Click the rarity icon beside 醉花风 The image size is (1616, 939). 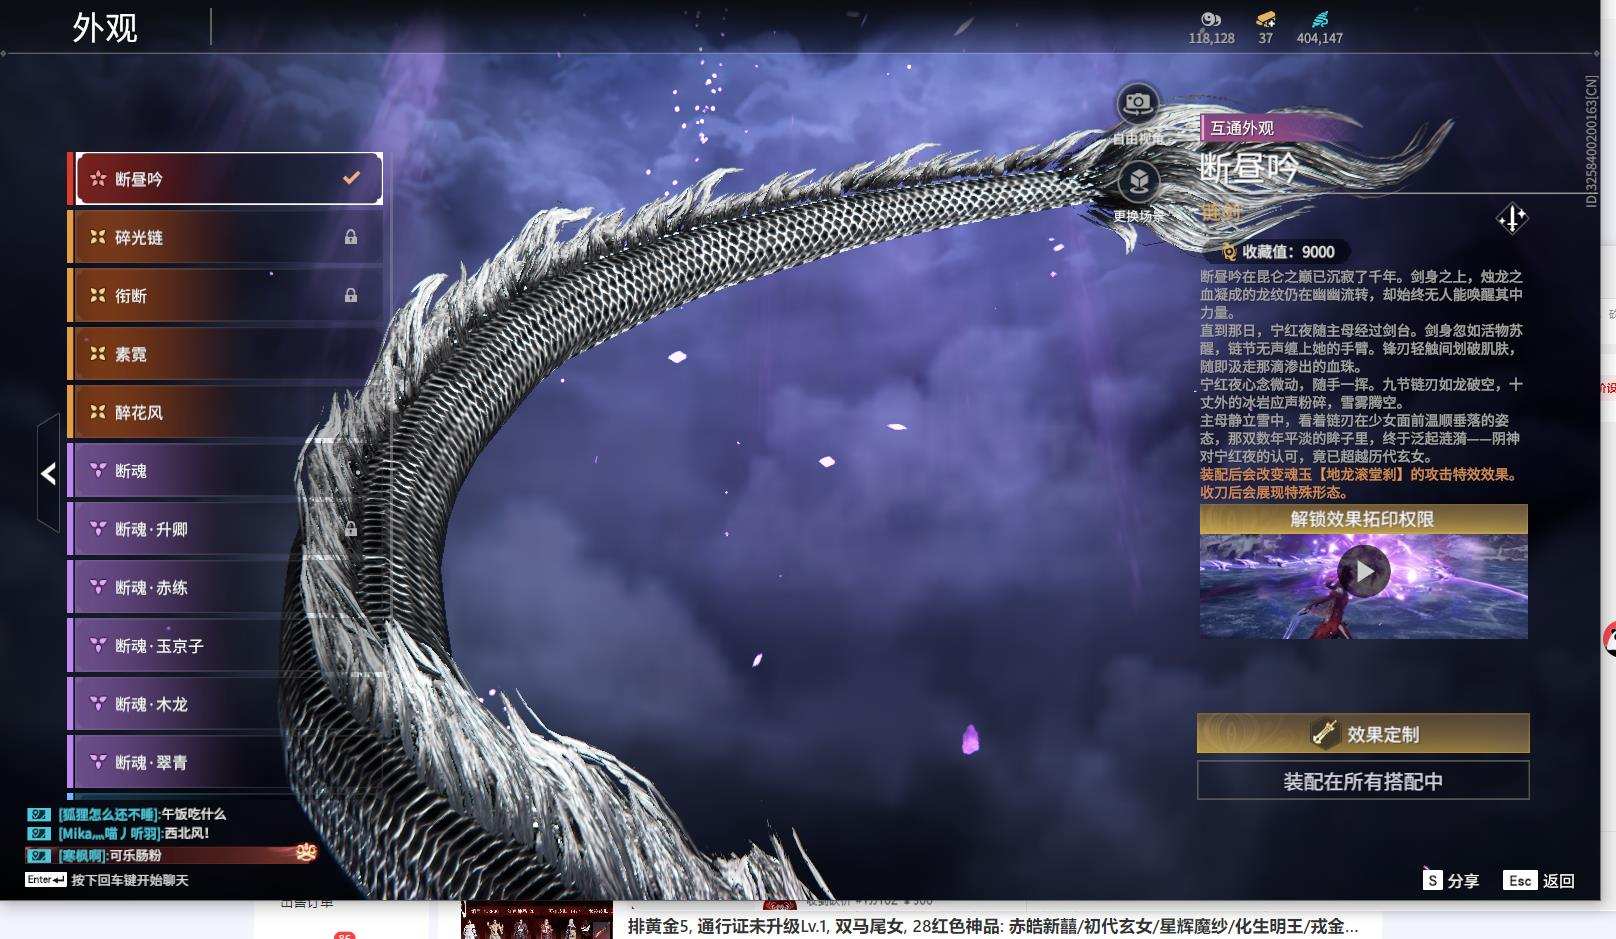[x=98, y=411]
